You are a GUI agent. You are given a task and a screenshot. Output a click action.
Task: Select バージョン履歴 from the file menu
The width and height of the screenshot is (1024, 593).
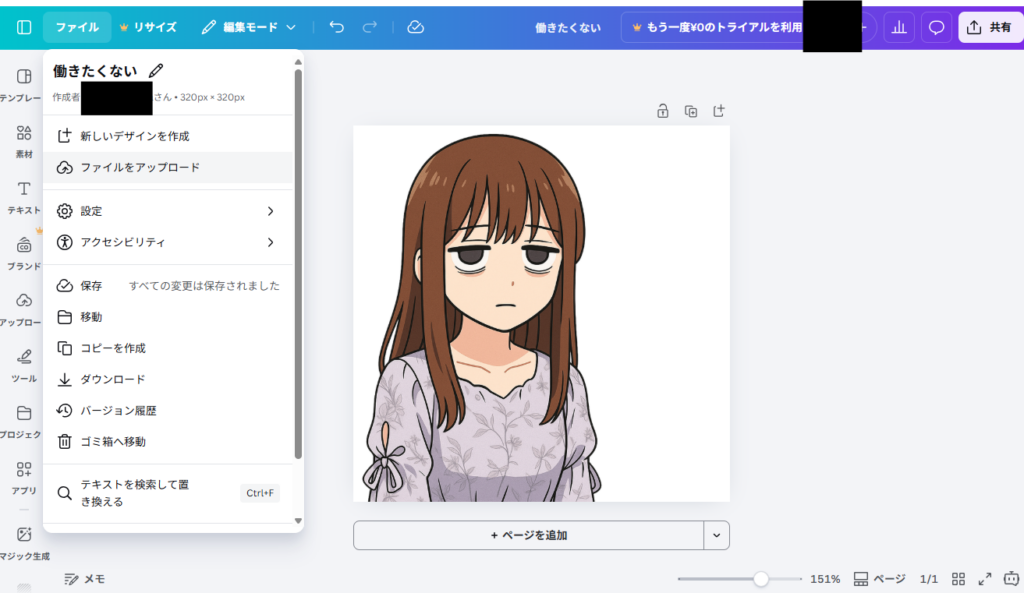click(118, 410)
